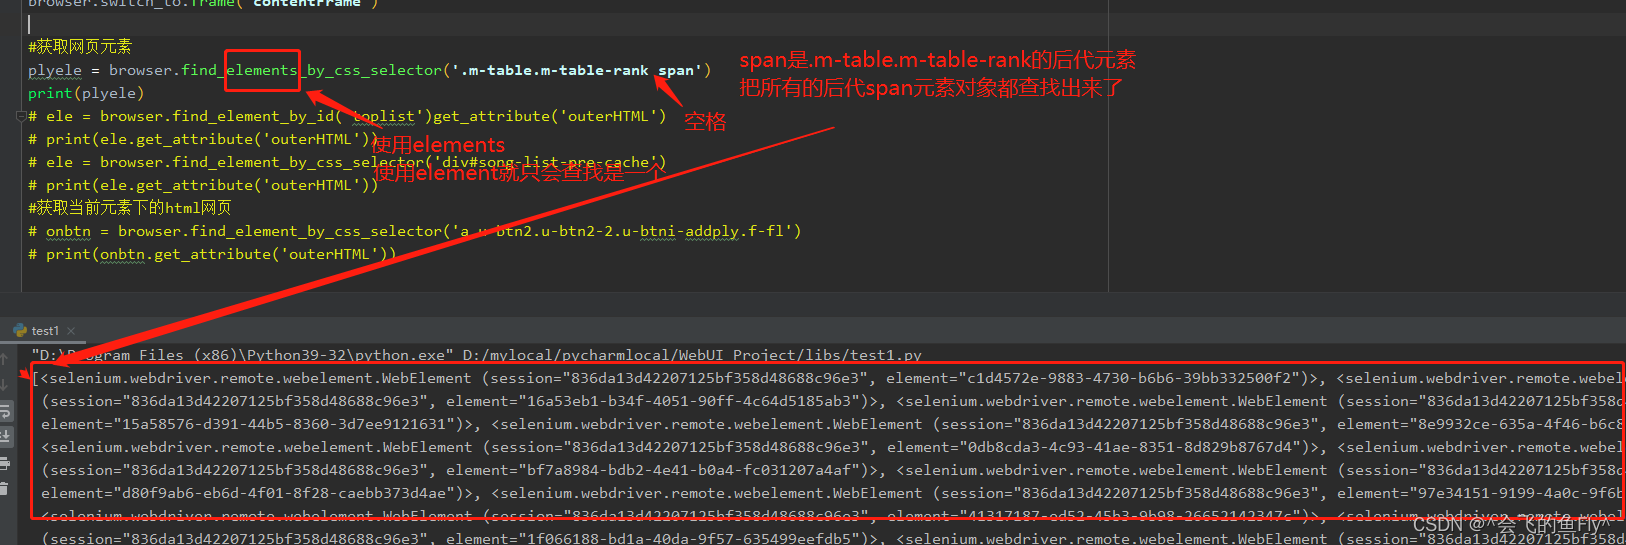The width and height of the screenshot is (1626, 545).
Task: Click the 'div#song-list-pre-cache' commented line
Action: tap(347, 162)
